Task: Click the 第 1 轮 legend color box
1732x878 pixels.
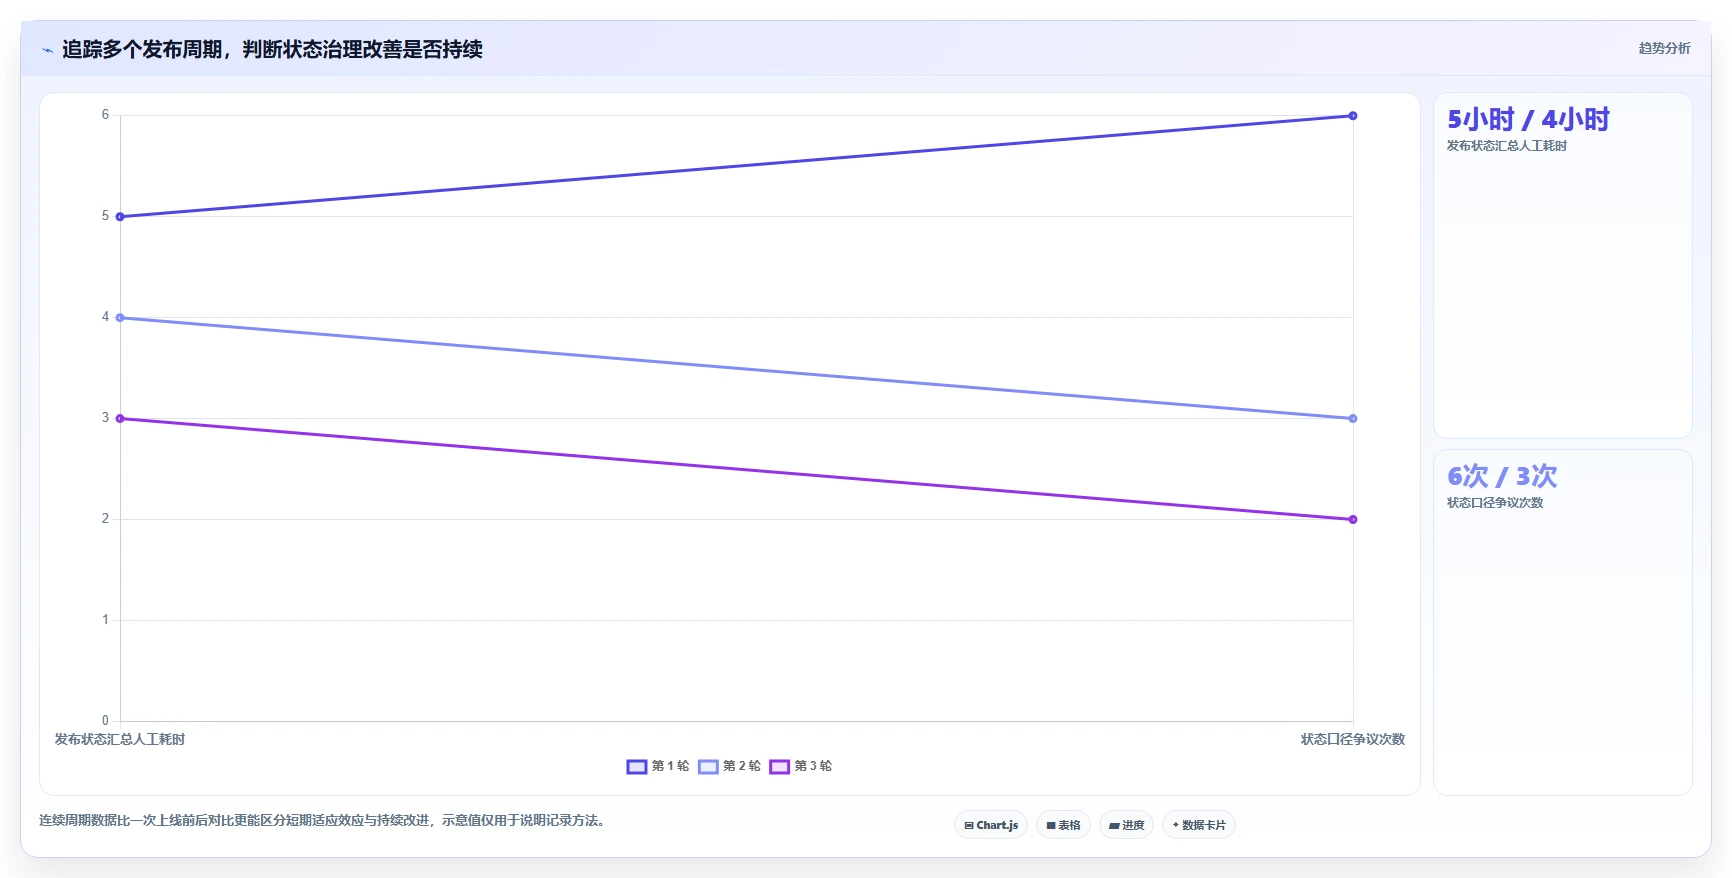Action: point(637,767)
